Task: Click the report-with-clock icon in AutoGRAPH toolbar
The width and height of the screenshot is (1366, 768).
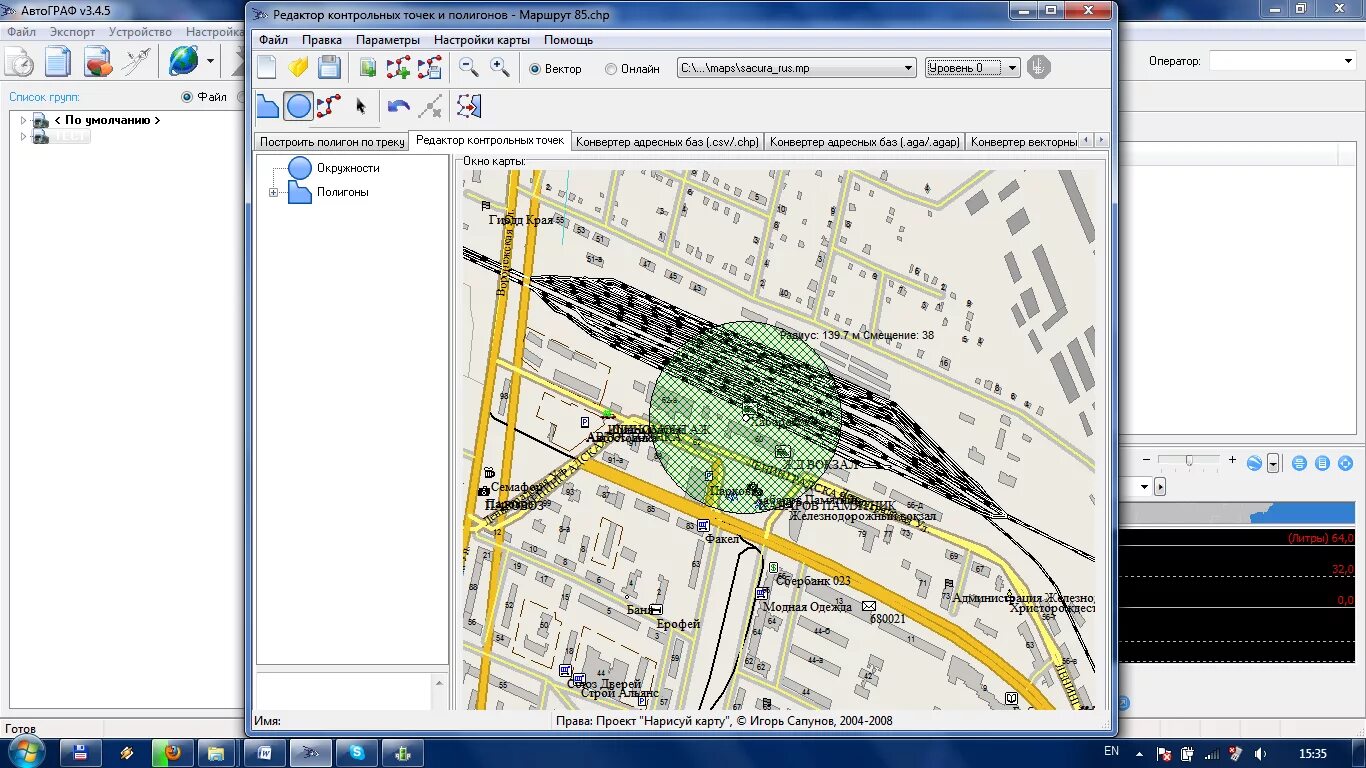Action: point(19,62)
